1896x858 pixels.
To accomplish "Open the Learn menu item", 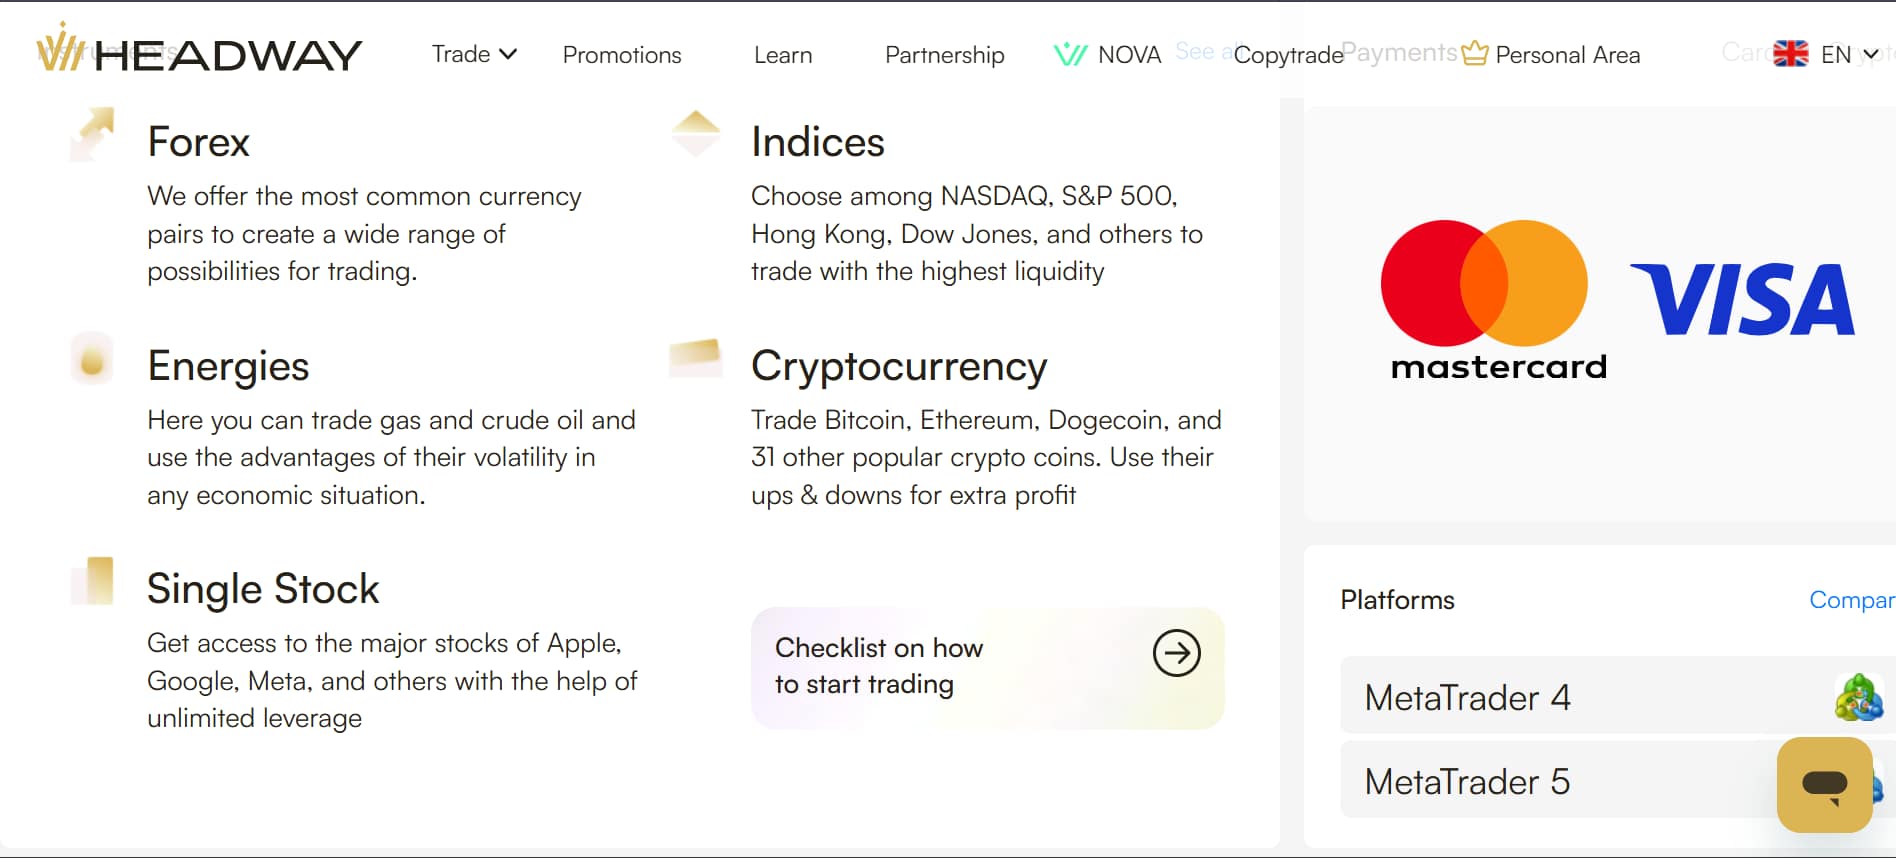I will coord(783,55).
